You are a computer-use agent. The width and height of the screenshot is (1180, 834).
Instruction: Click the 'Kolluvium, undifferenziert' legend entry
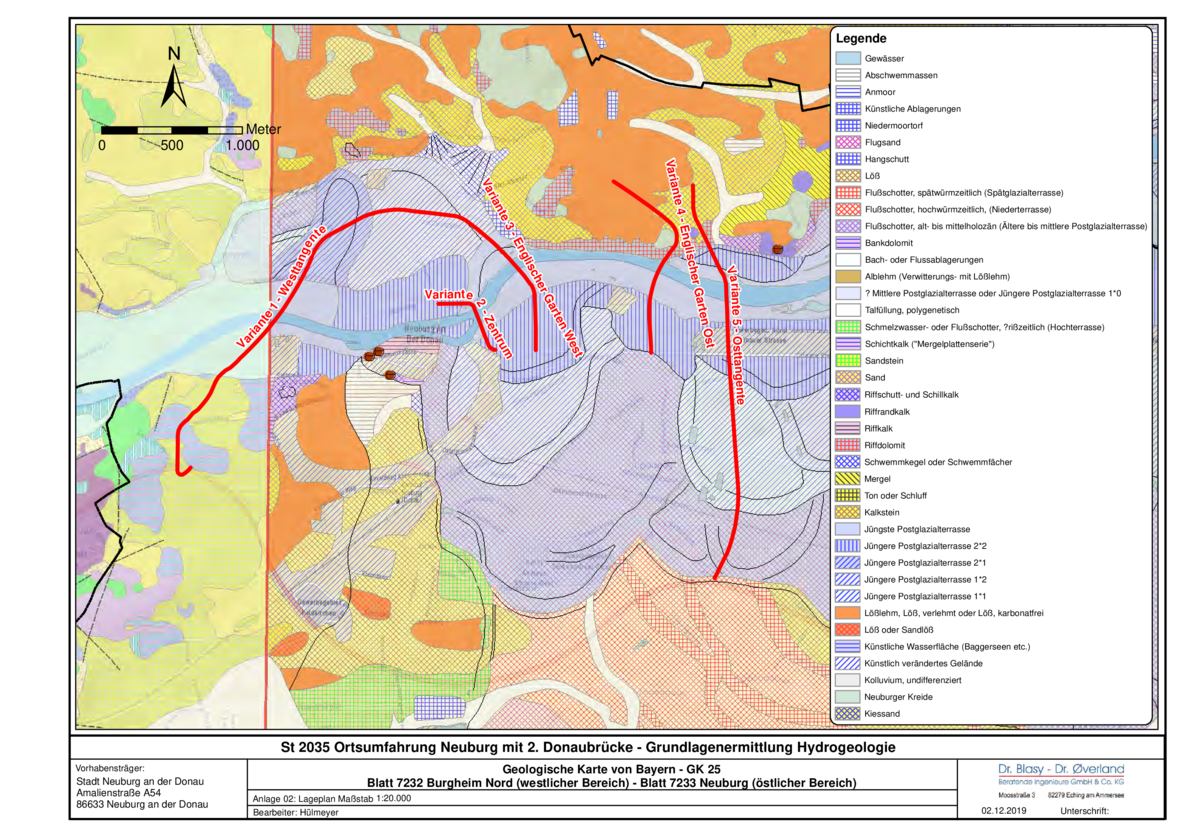pyautogui.click(x=913, y=680)
